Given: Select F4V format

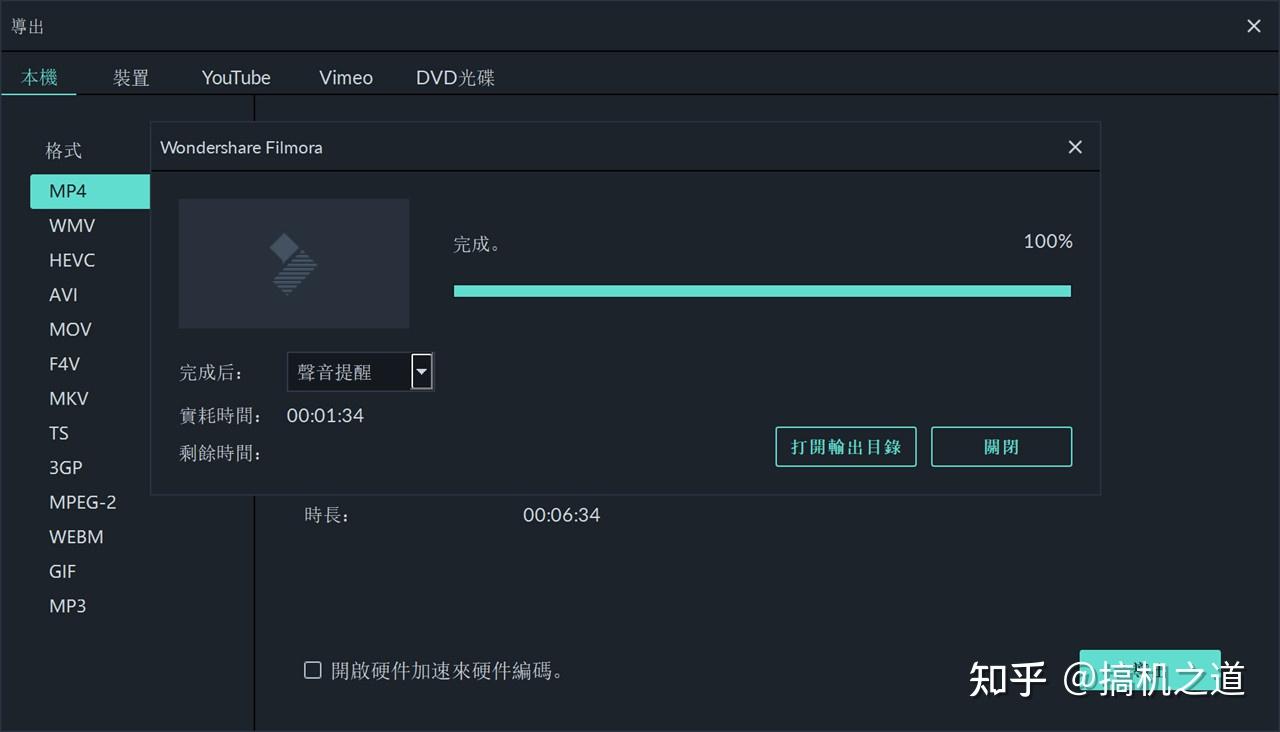Looking at the screenshot, I should pyautogui.click(x=64, y=364).
